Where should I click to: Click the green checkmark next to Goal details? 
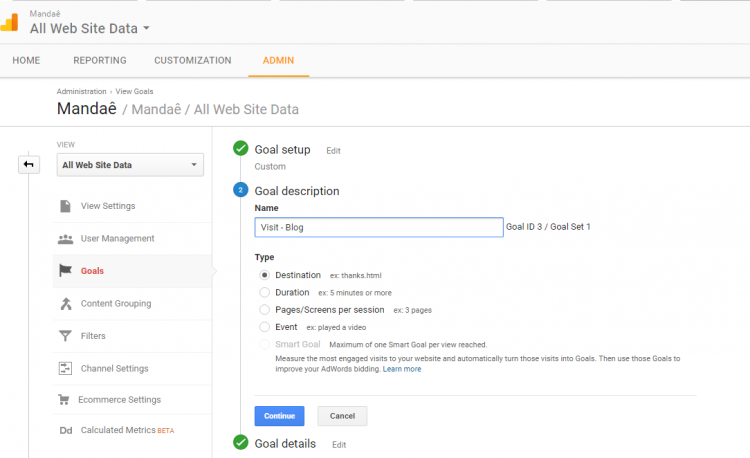pos(241,442)
